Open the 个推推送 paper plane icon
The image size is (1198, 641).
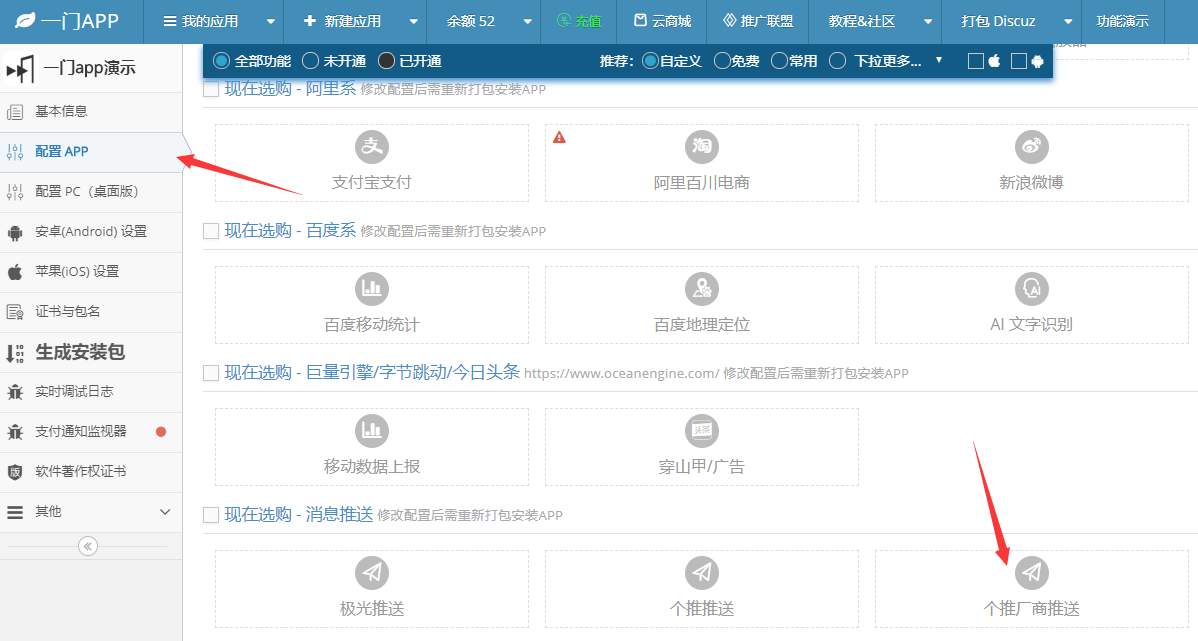pos(701,572)
